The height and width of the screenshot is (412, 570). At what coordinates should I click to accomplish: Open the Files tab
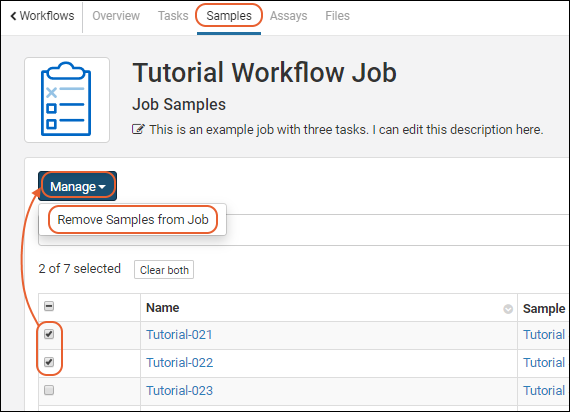[x=337, y=16]
